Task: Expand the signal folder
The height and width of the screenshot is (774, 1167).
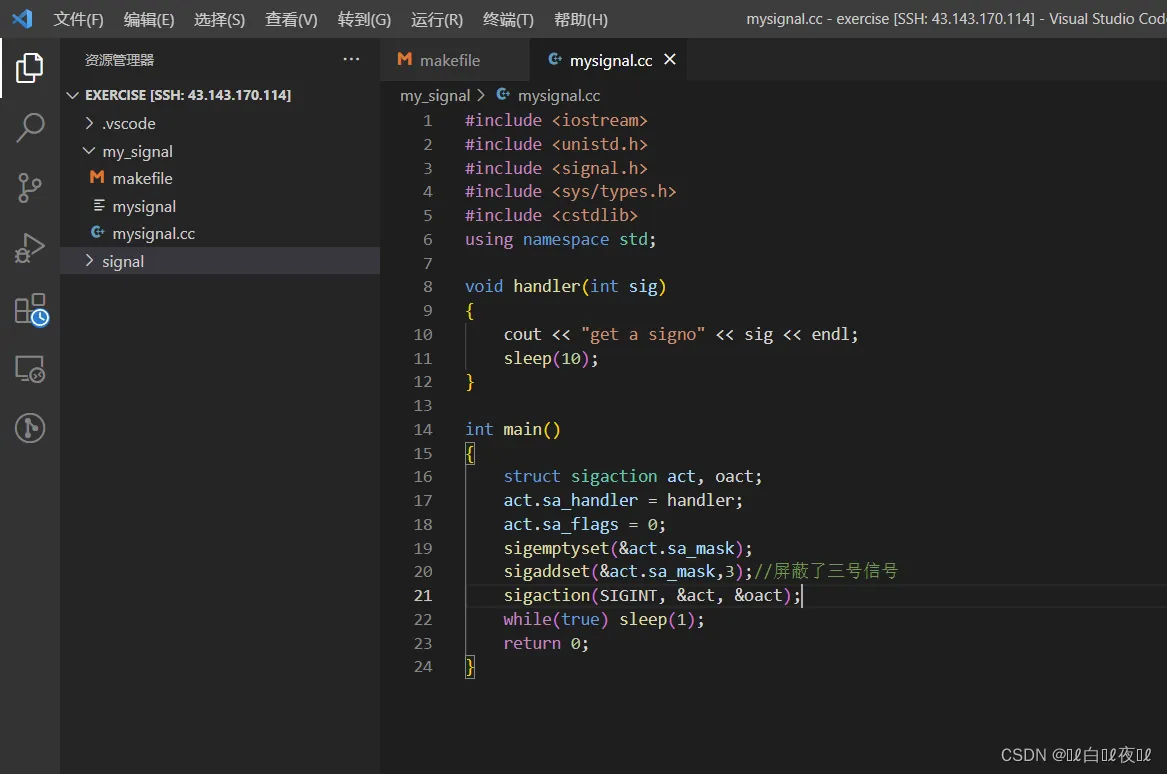Action: [122, 262]
